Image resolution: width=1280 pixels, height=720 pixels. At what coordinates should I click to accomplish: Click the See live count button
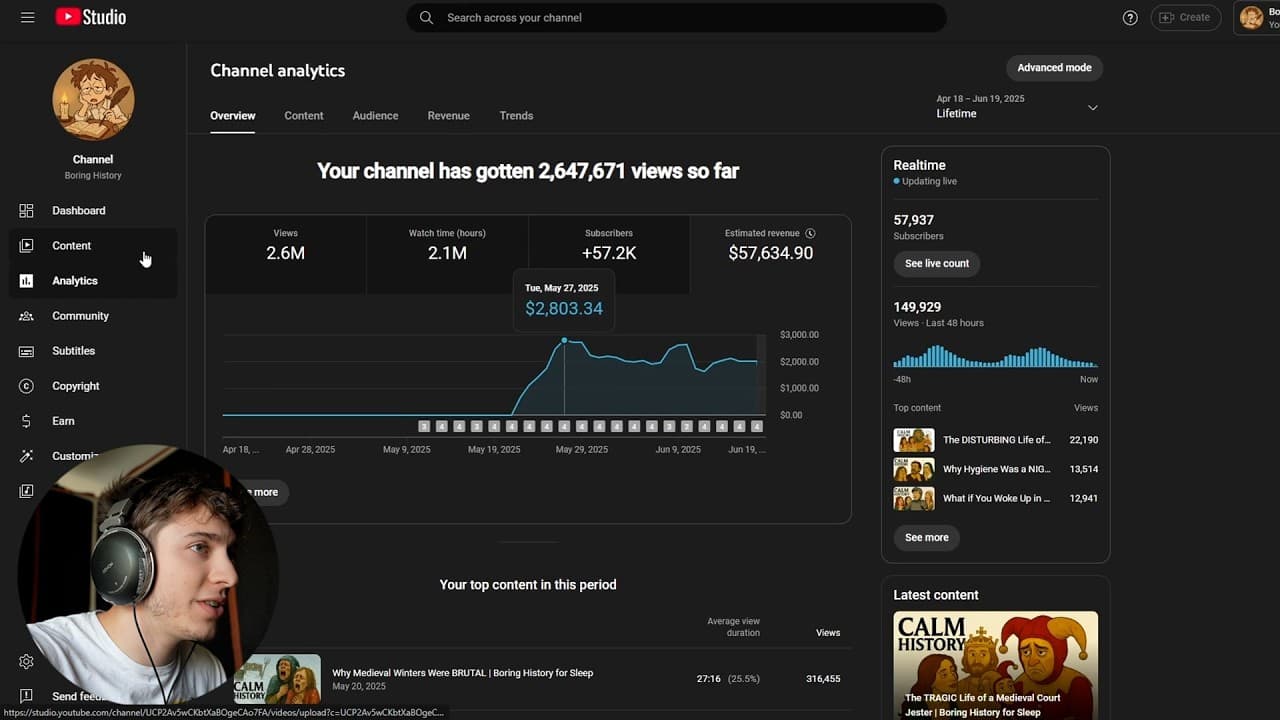(x=937, y=264)
